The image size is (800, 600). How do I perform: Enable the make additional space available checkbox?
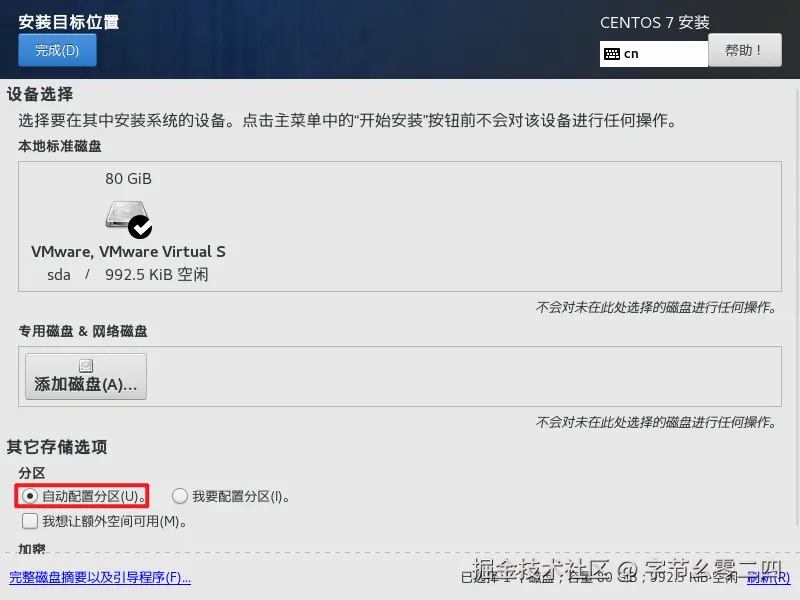(x=30, y=521)
